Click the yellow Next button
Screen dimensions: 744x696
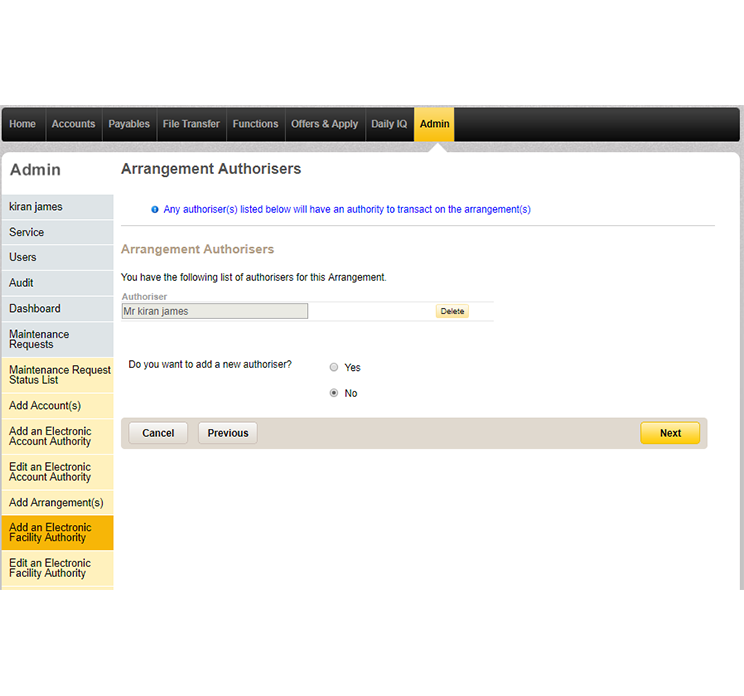670,433
